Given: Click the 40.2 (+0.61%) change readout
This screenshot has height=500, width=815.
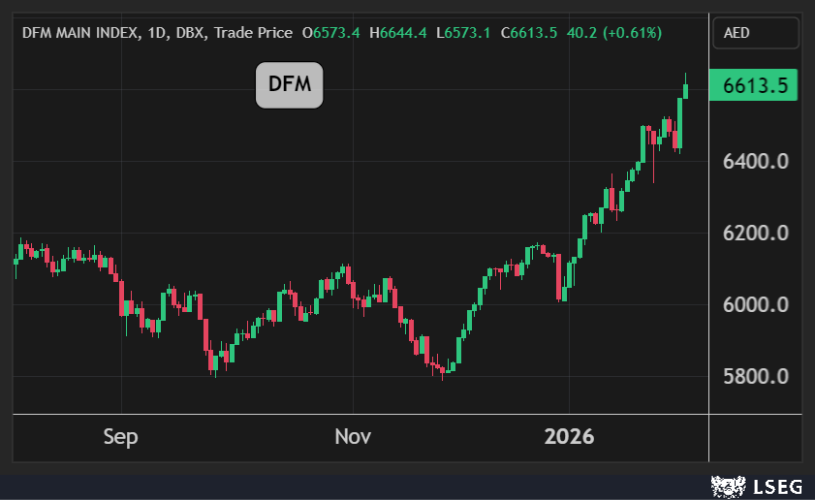Looking at the screenshot, I should [614, 33].
